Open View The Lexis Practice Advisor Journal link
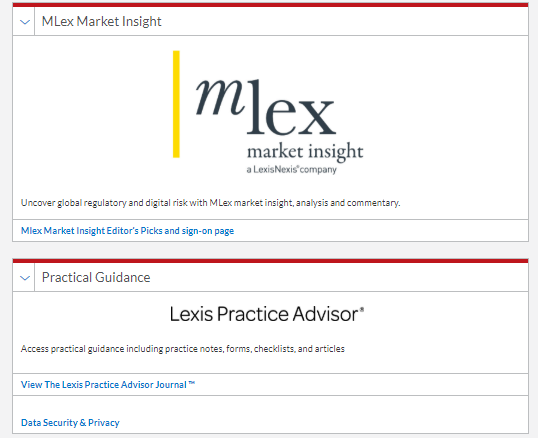 (x=108, y=384)
